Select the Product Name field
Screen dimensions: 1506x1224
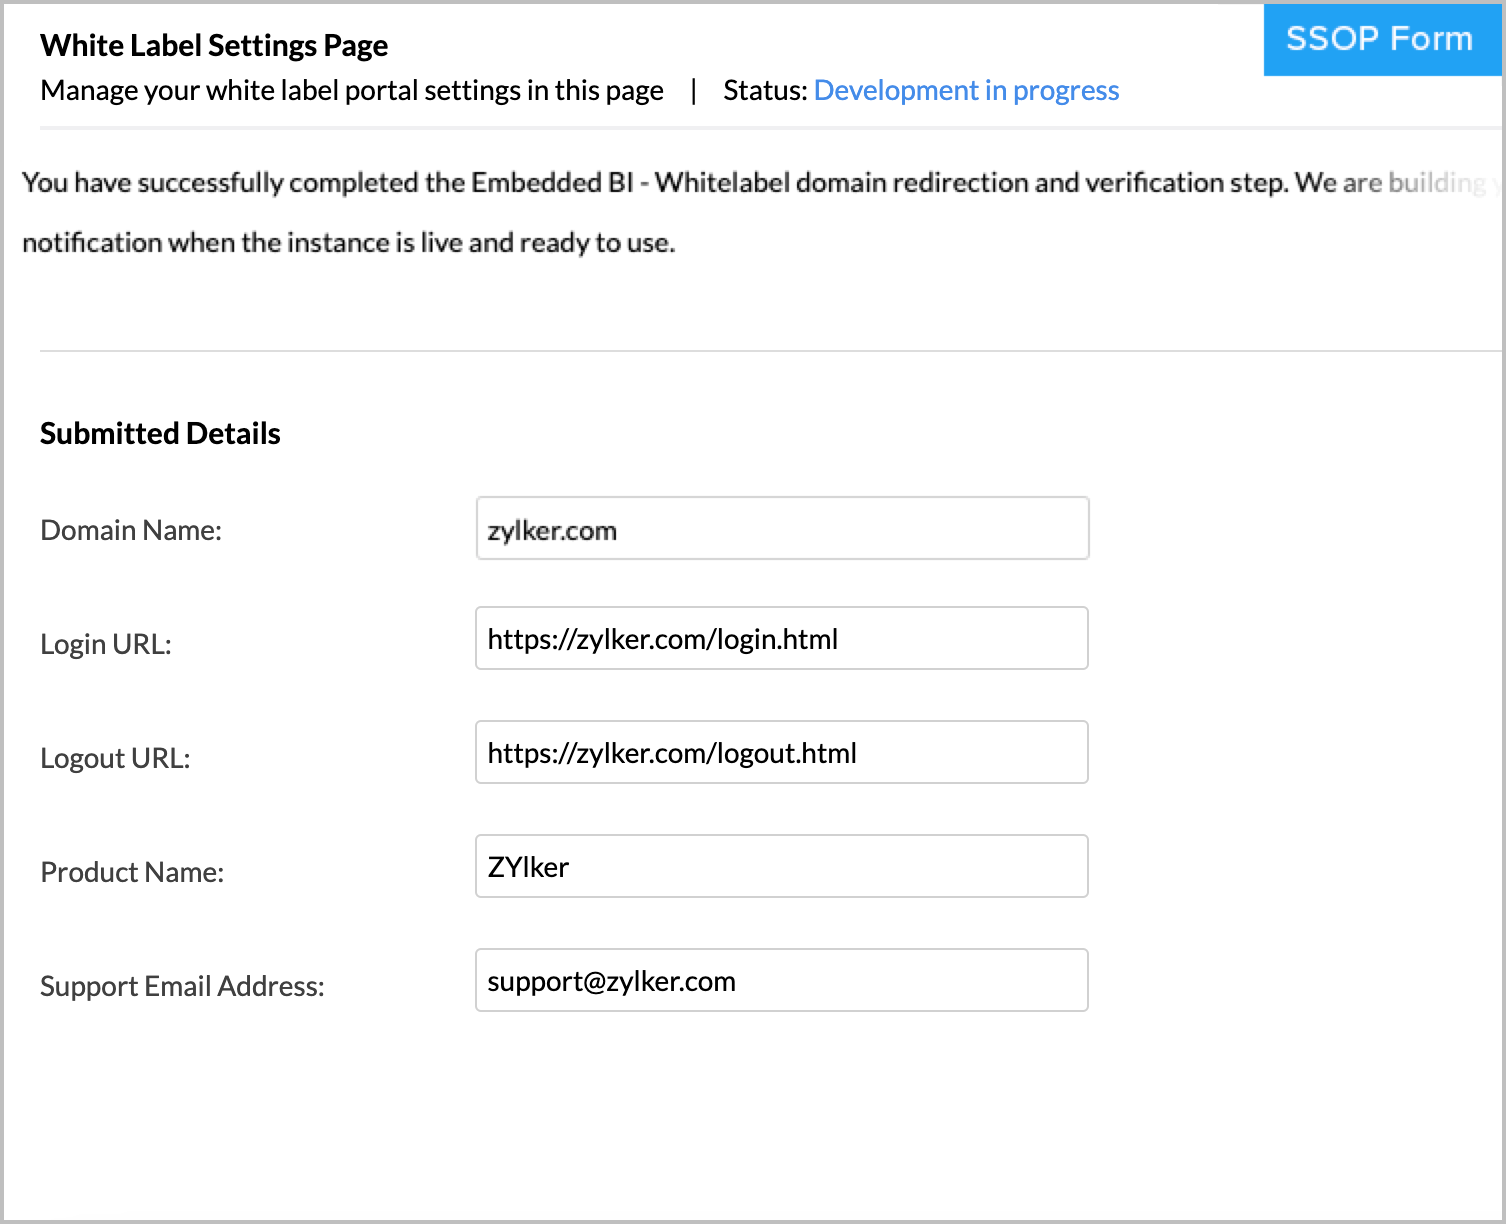(x=782, y=866)
